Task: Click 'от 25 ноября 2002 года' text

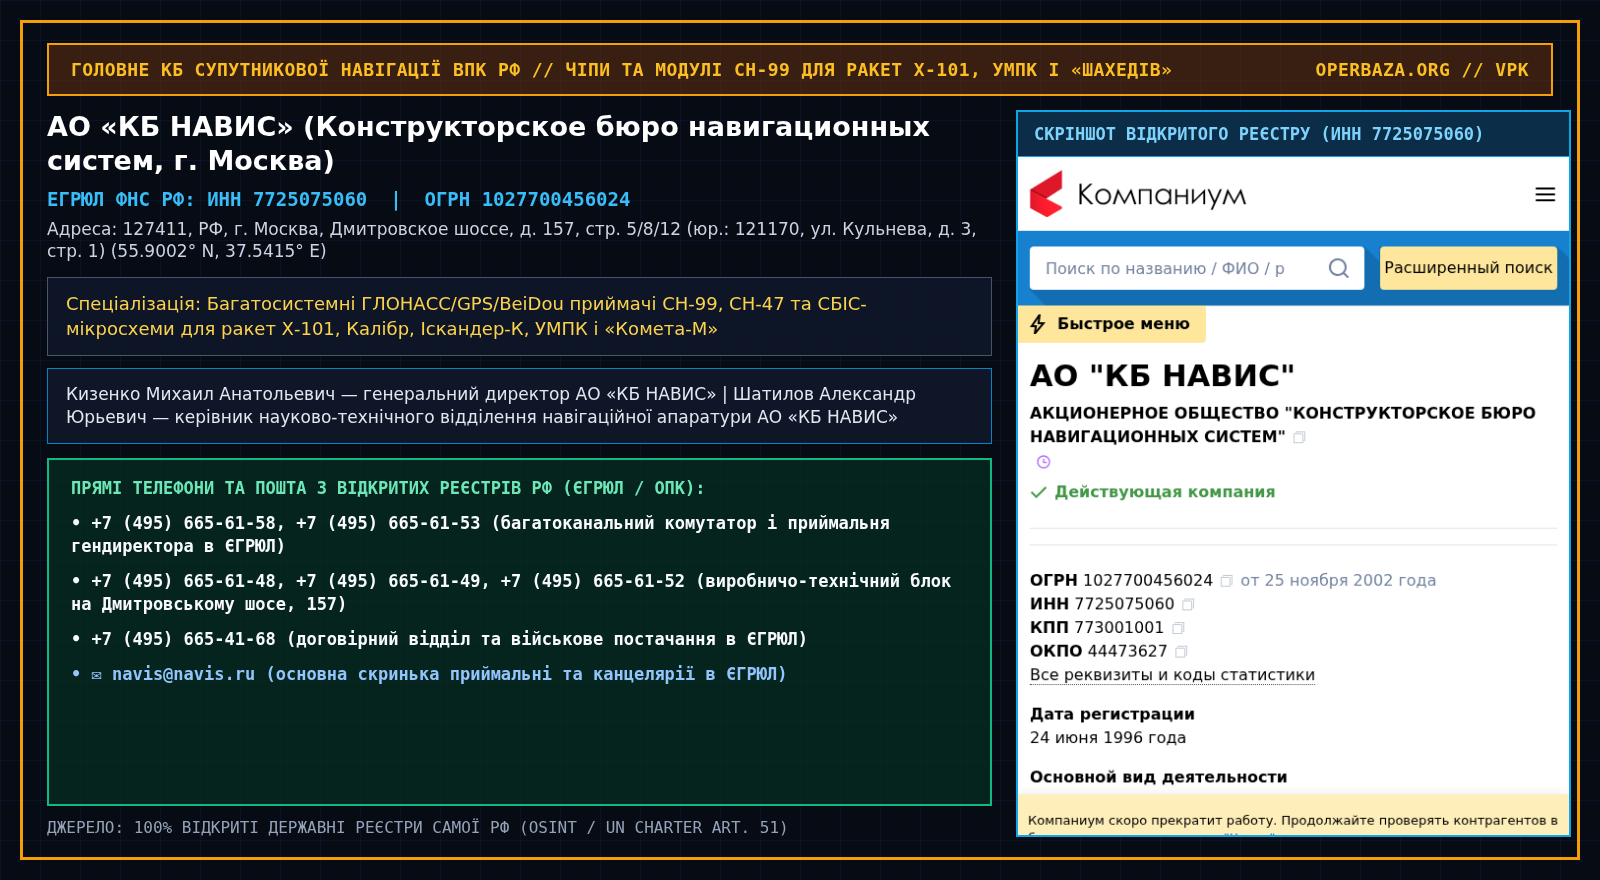Action: click(x=1338, y=581)
